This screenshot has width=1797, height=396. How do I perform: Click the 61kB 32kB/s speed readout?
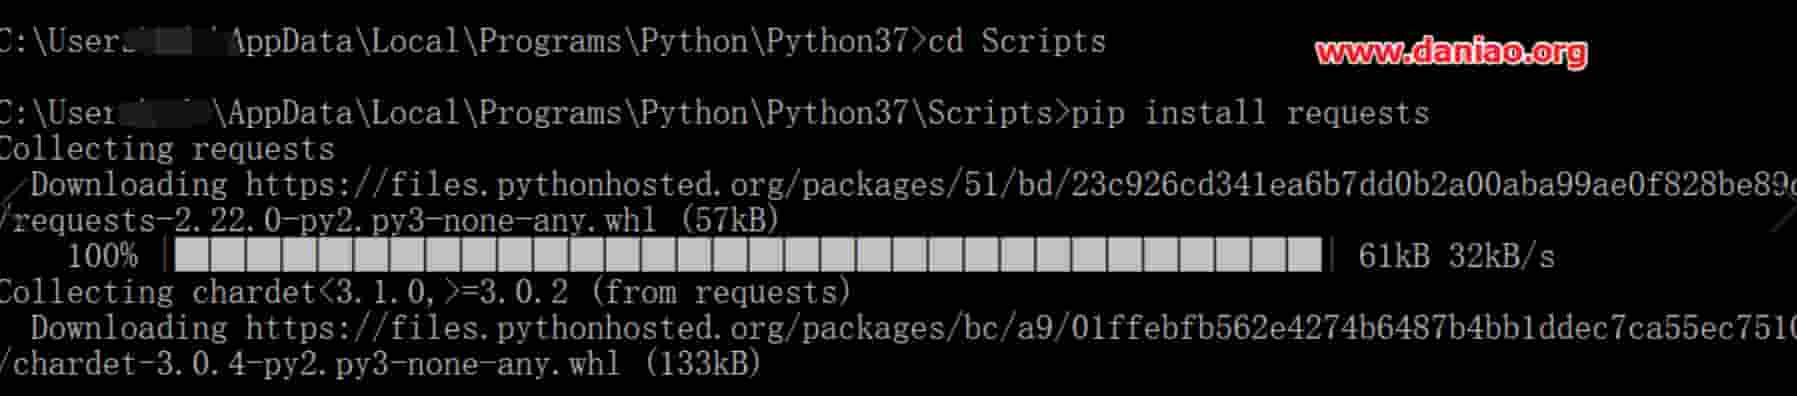(x=1456, y=256)
